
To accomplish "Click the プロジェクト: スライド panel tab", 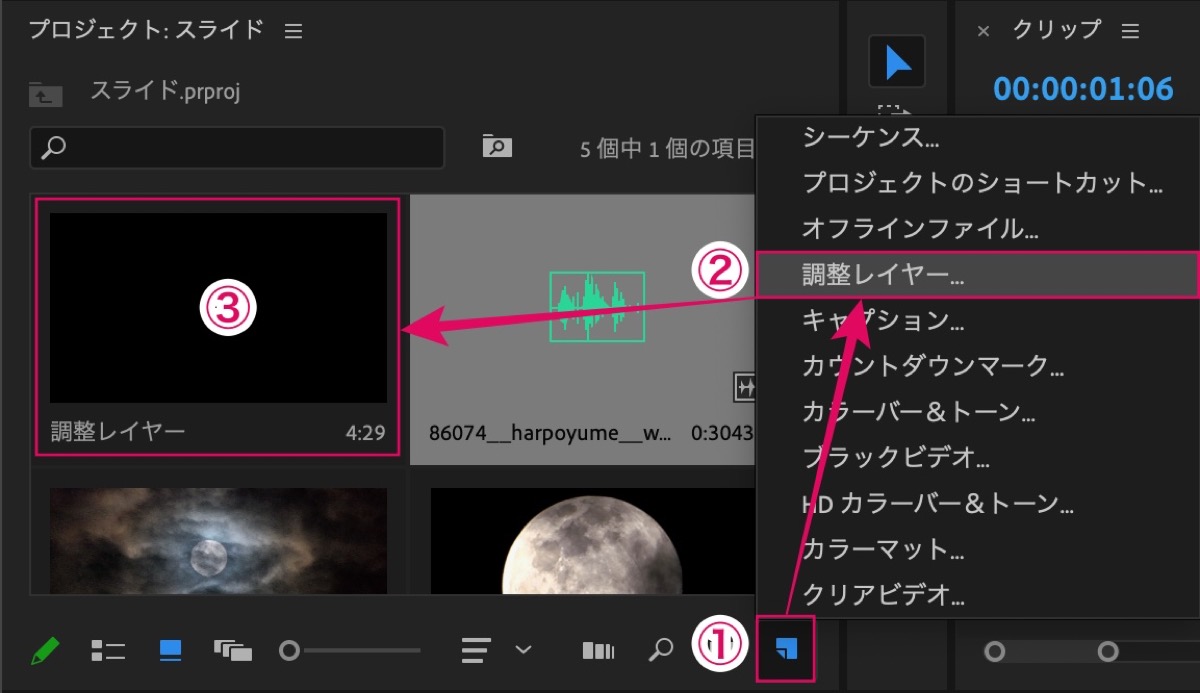I will [x=146, y=30].
